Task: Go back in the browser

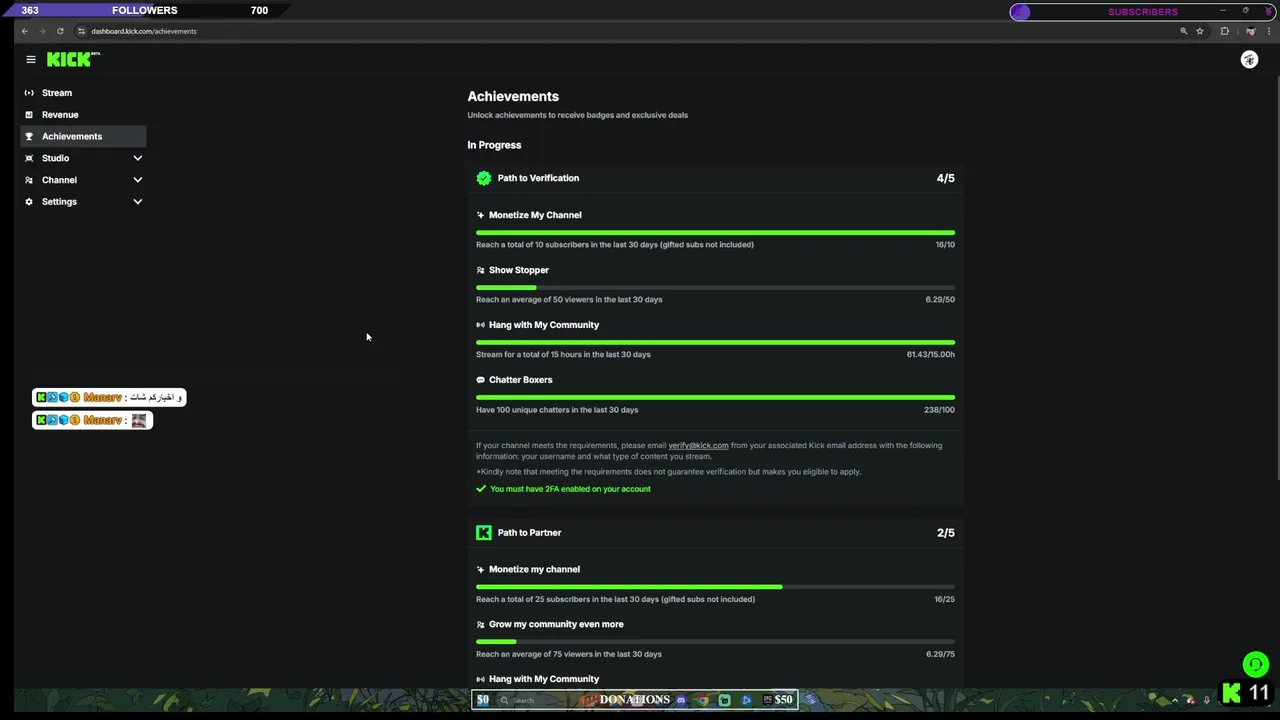Action: pyautogui.click(x=25, y=31)
